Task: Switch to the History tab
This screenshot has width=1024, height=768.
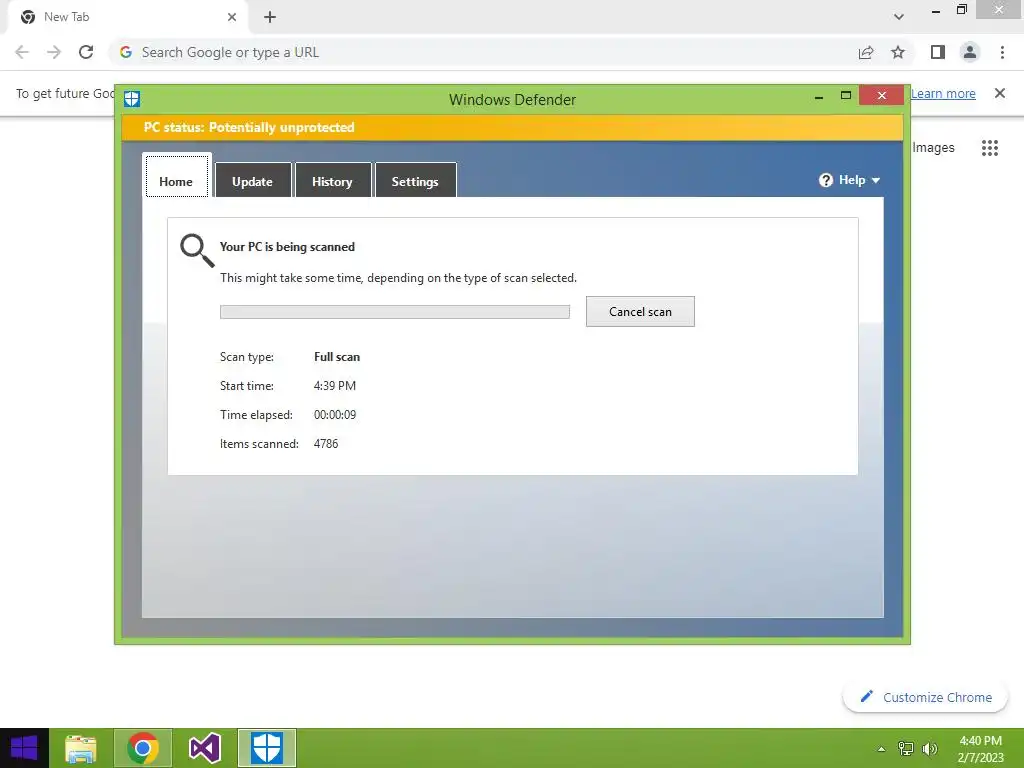Action: [332, 180]
